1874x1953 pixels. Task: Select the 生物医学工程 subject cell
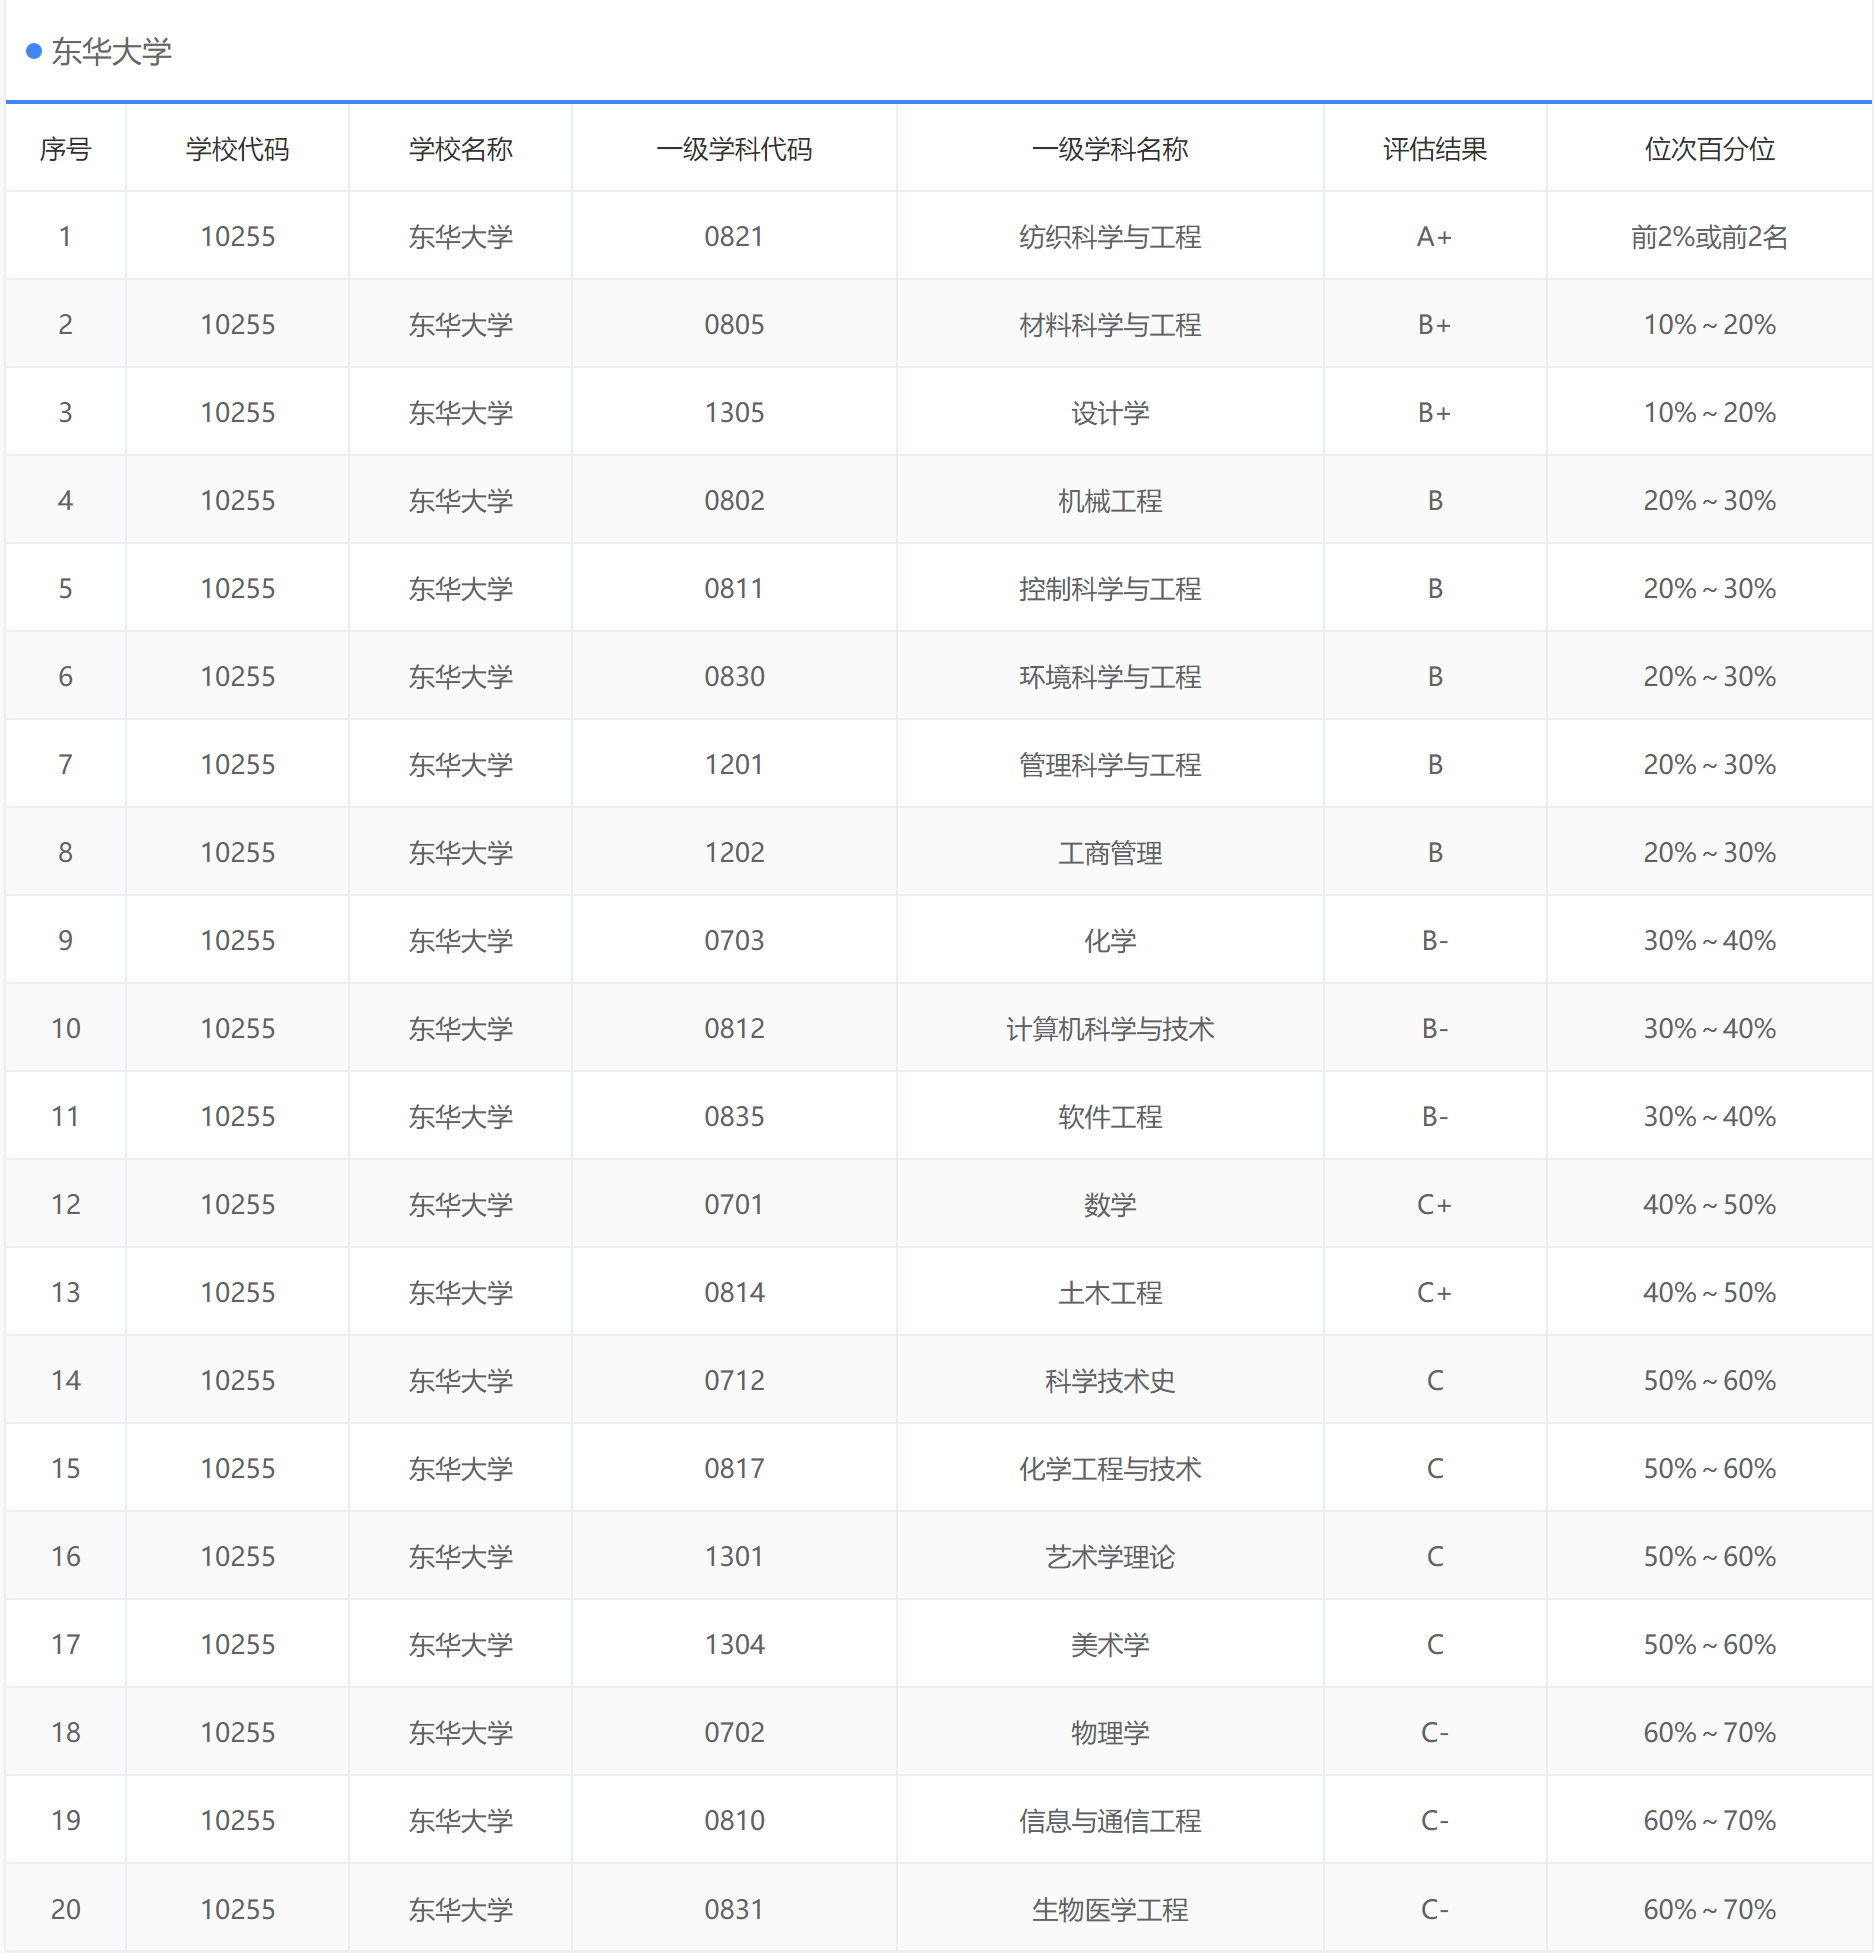1110,1909
